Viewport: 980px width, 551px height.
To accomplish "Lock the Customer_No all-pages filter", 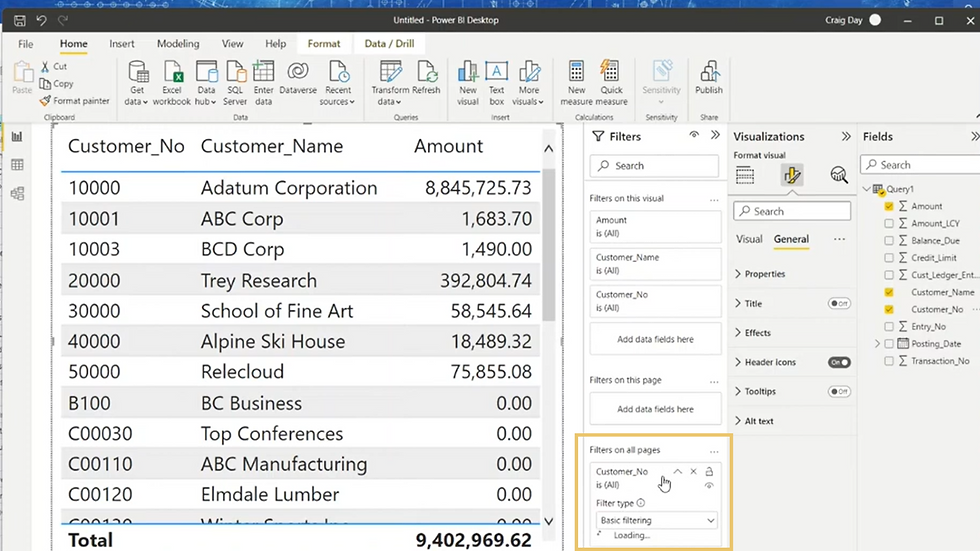I will coord(709,472).
